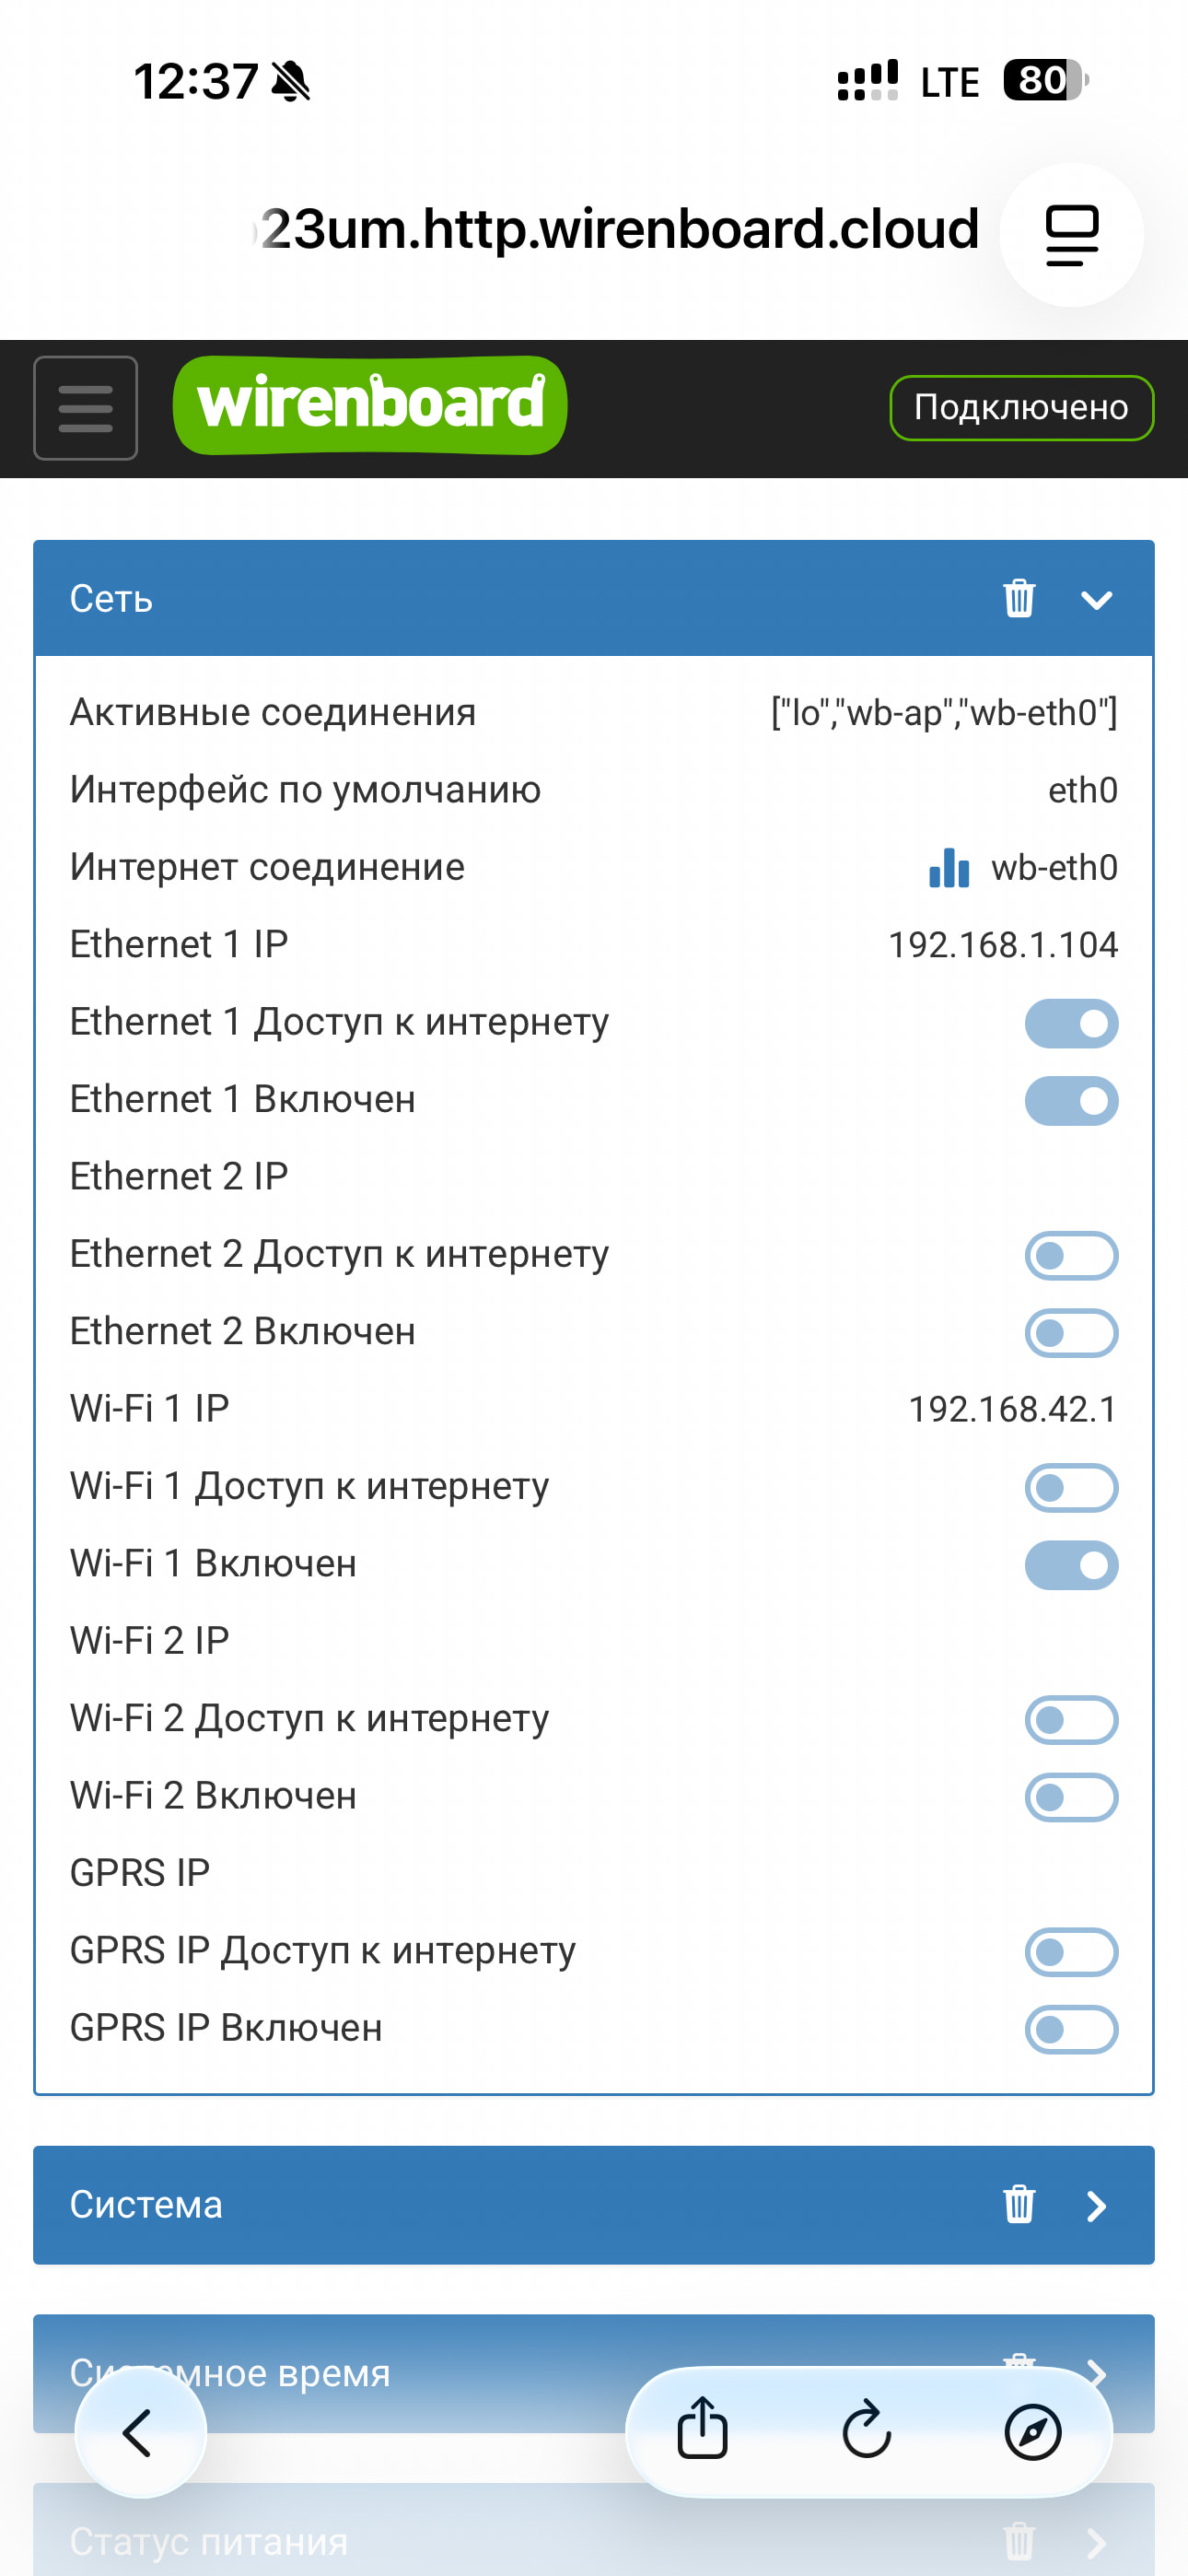The height and width of the screenshot is (2576, 1188).
Task: Toggle Ethernet 1 Включен switch
Action: pos(1071,1101)
